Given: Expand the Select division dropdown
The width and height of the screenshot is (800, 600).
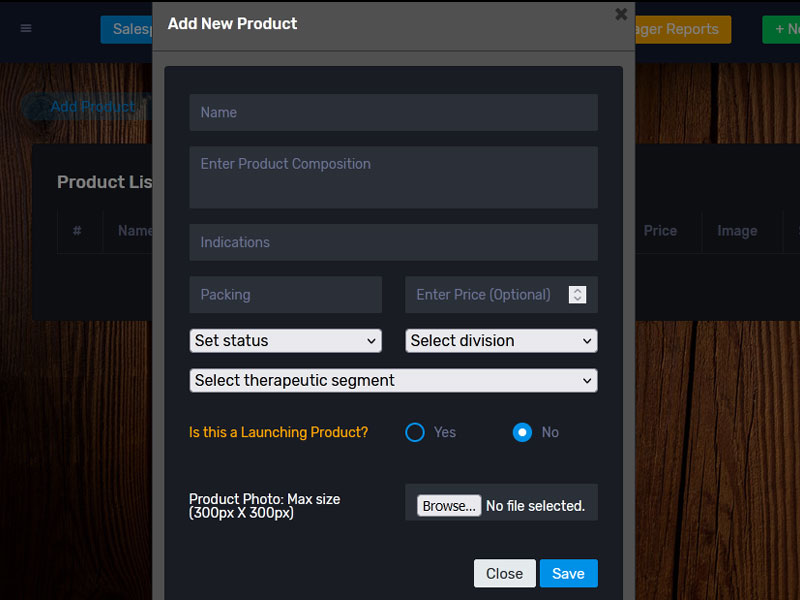Looking at the screenshot, I should pyautogui.click(x=501, y=341).
